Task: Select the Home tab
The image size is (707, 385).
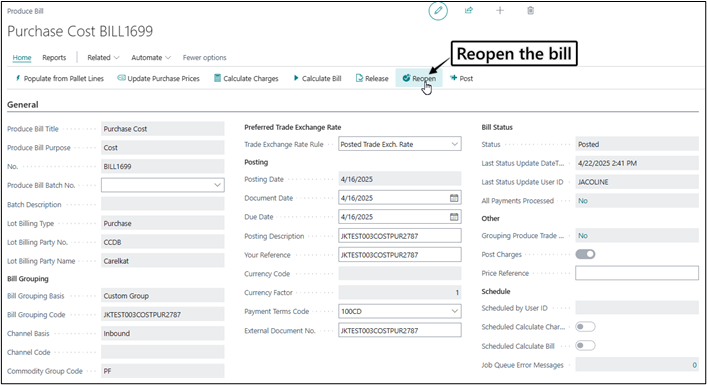Action: tap(22, 58)
